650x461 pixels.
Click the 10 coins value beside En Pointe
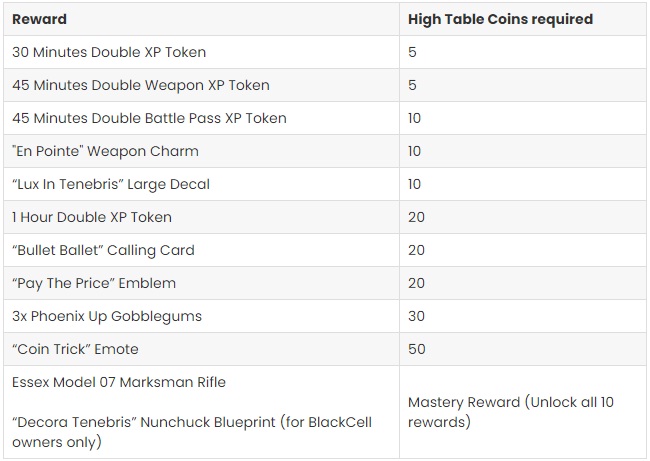(x=415, y=151)
